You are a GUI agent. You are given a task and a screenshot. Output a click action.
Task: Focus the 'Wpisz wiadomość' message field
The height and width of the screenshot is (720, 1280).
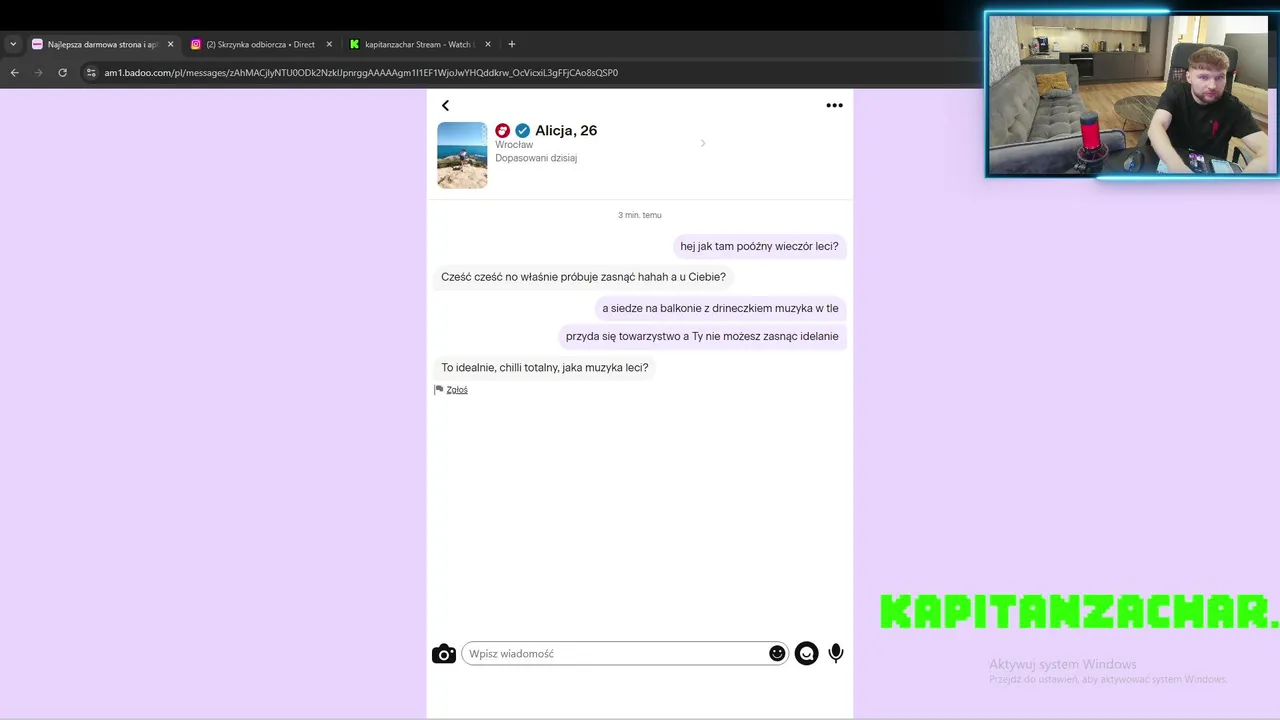pos(625,654)
